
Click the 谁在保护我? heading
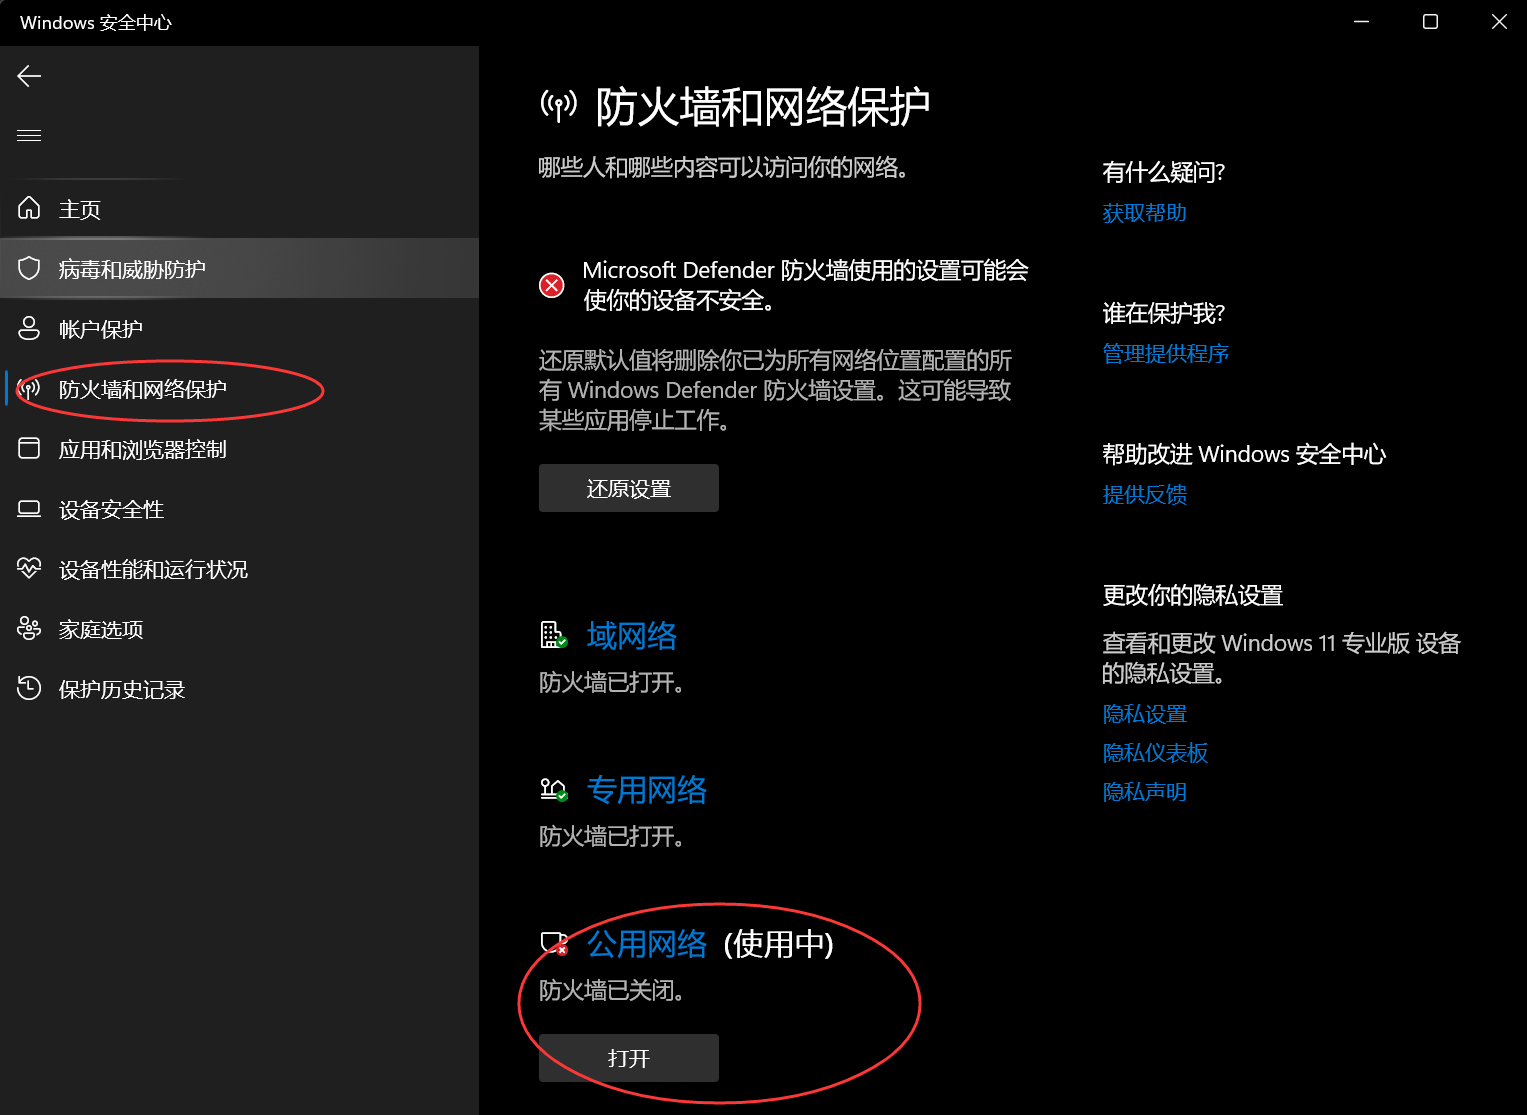1163,313
